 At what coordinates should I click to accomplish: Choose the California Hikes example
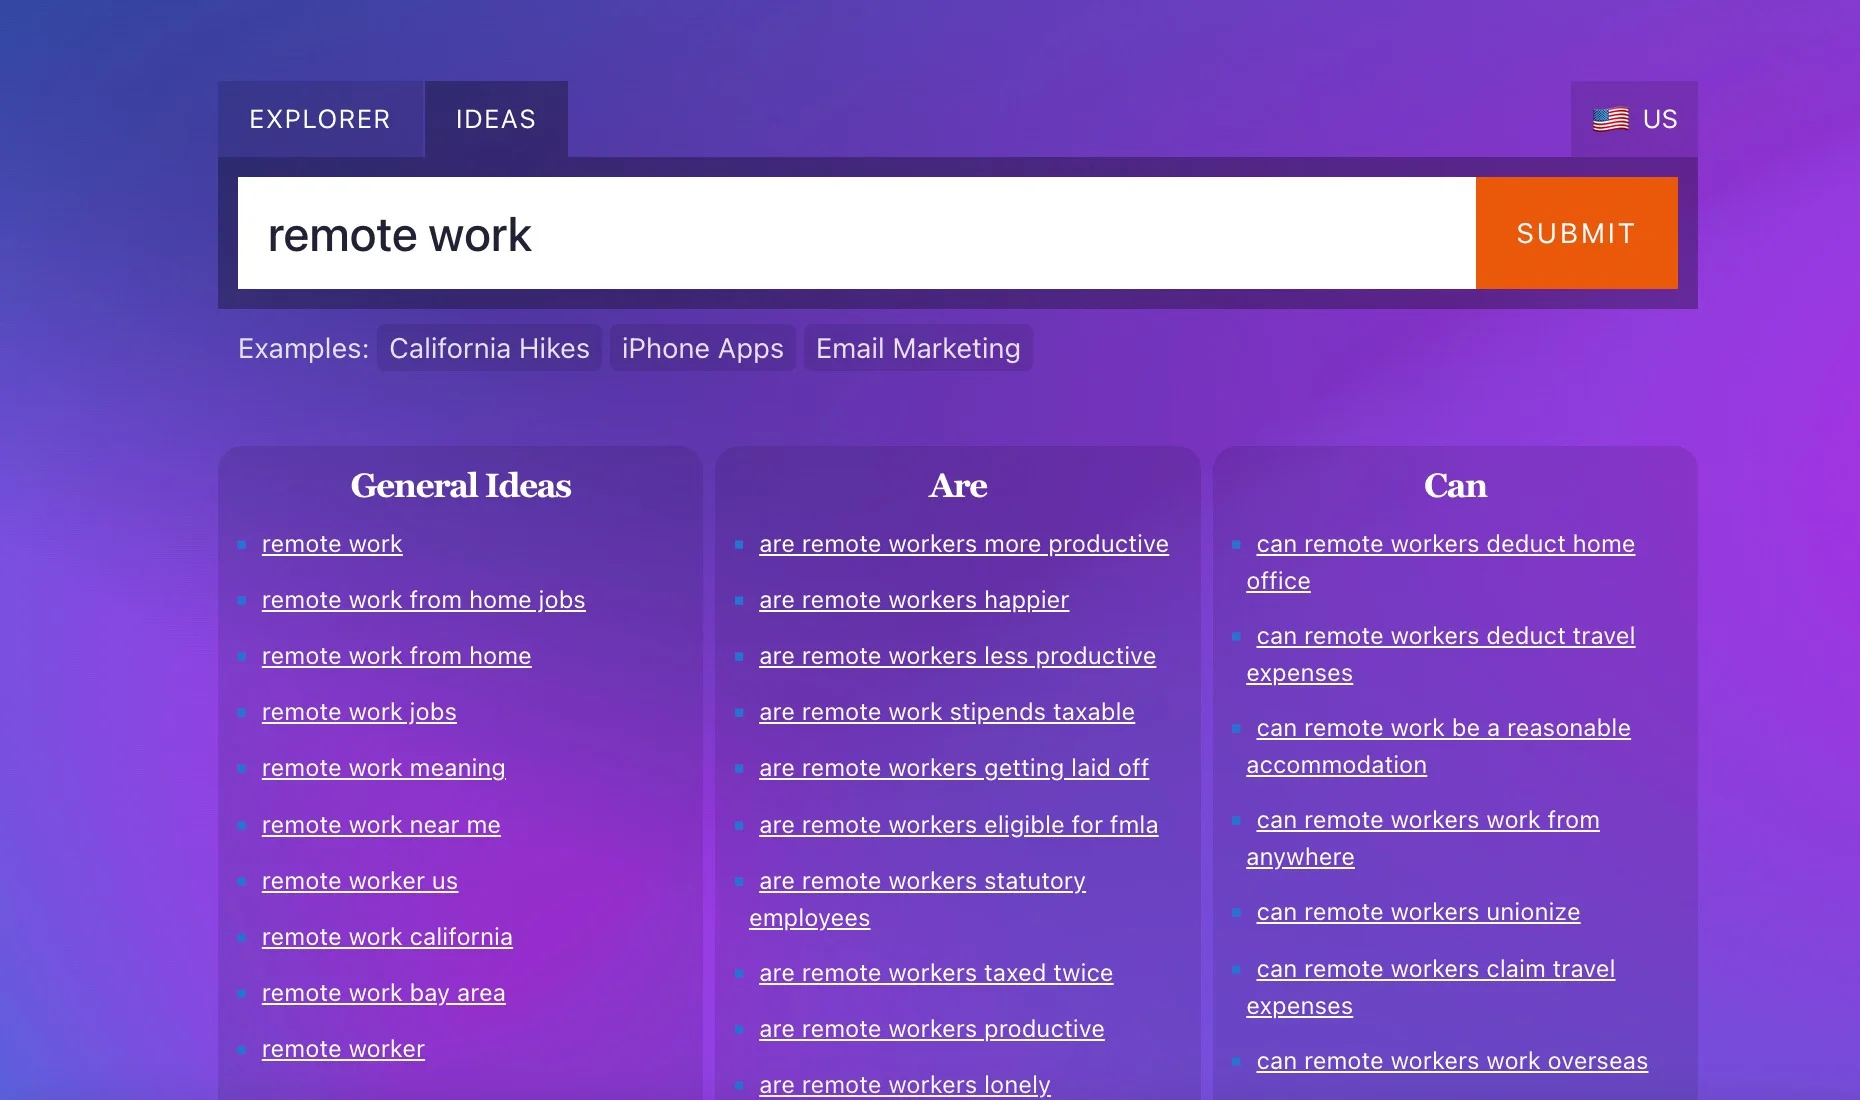[x=489, y=349]
